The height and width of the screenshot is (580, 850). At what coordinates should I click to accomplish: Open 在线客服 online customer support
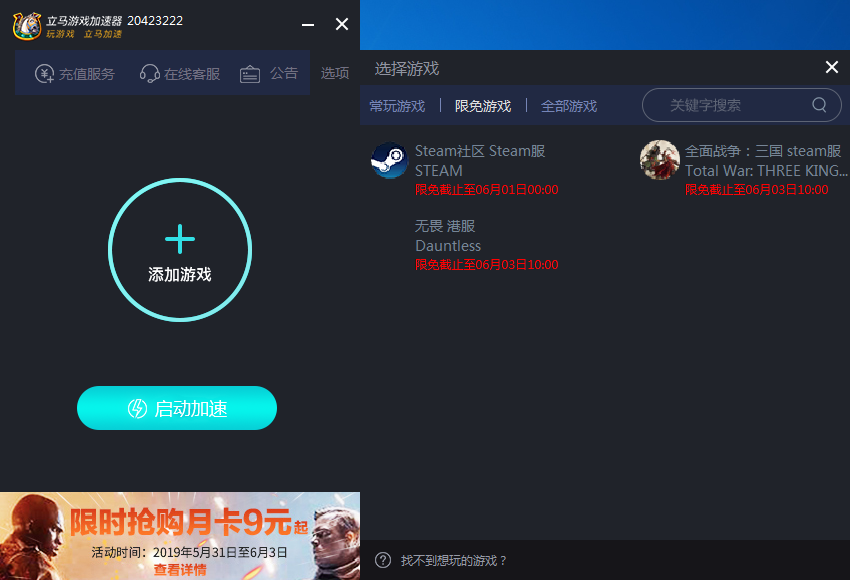click(178, 73)
